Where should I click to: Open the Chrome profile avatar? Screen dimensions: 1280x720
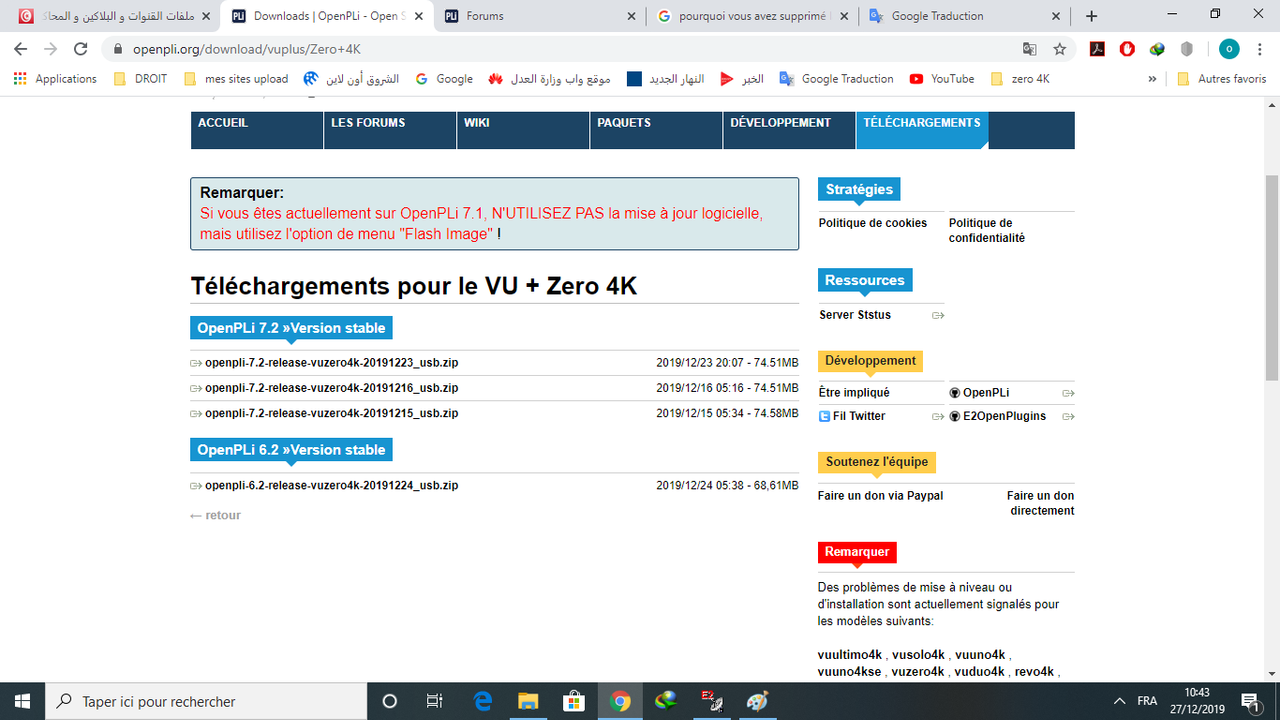coord(1229,49)
